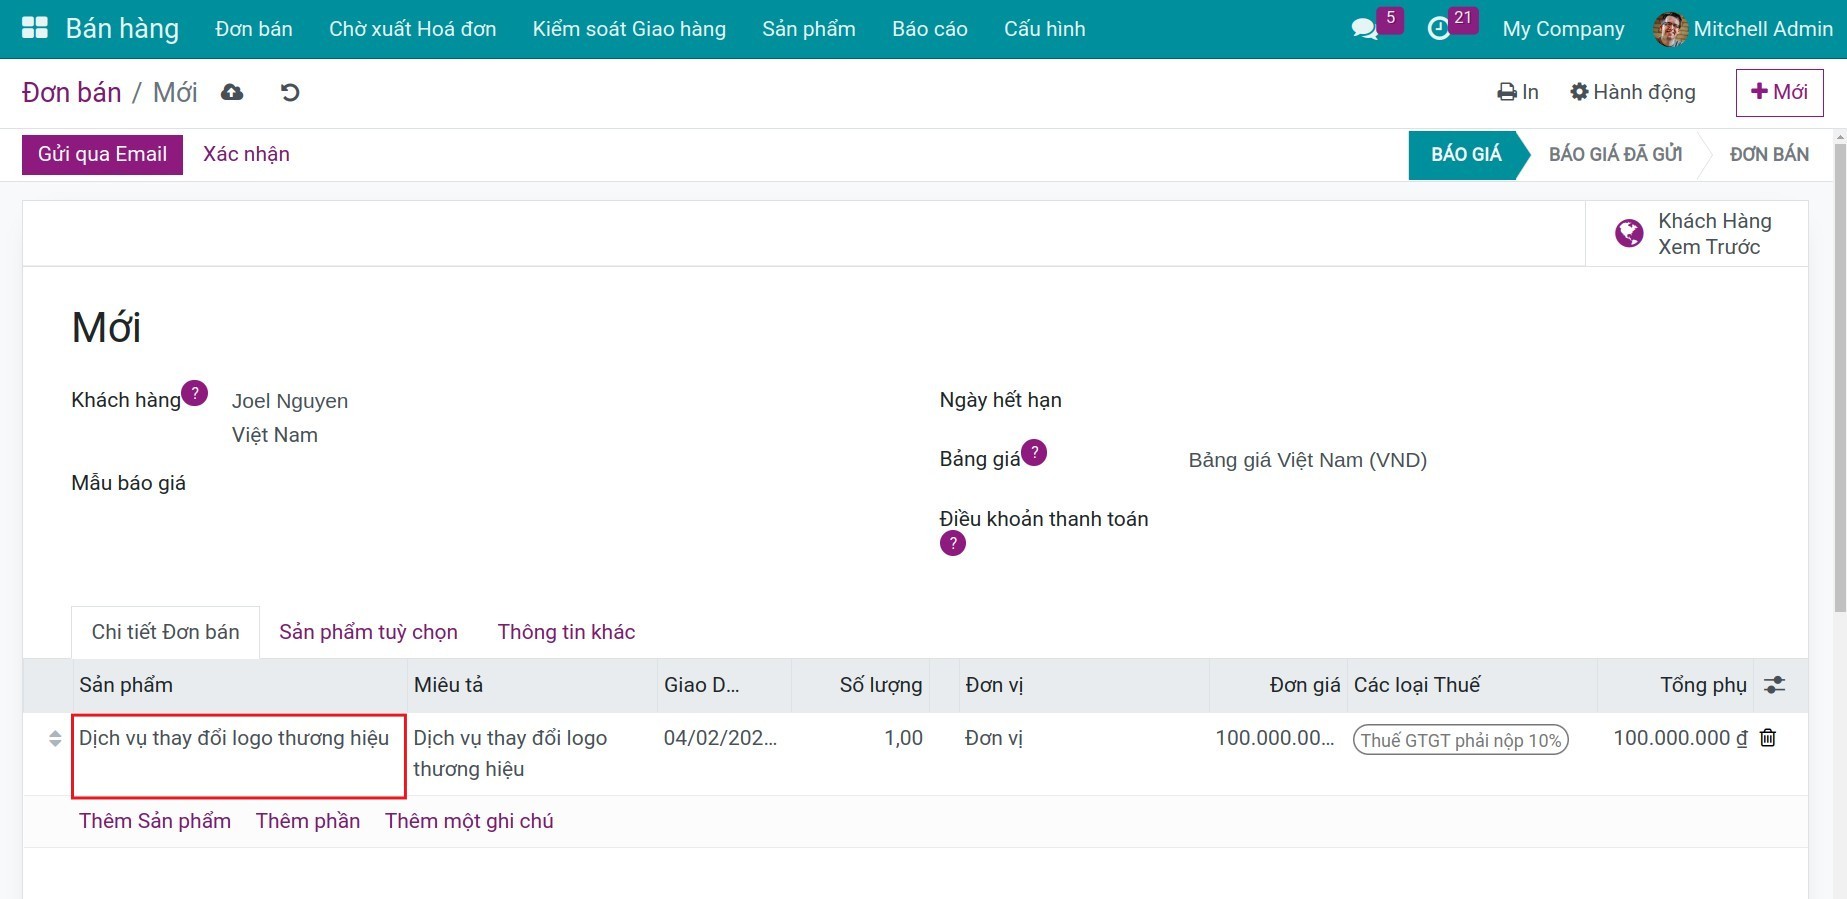1847x899 pixels.
Task: Click the Khách hàng help question mark
Action: tap(195, 393)
